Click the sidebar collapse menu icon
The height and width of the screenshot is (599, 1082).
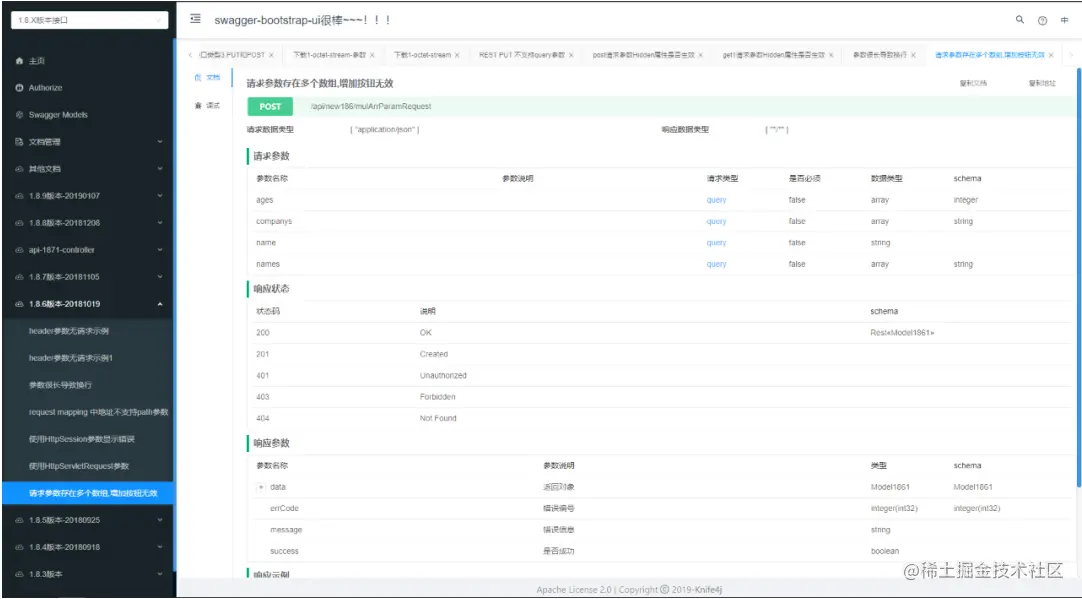tap(195, 19)
